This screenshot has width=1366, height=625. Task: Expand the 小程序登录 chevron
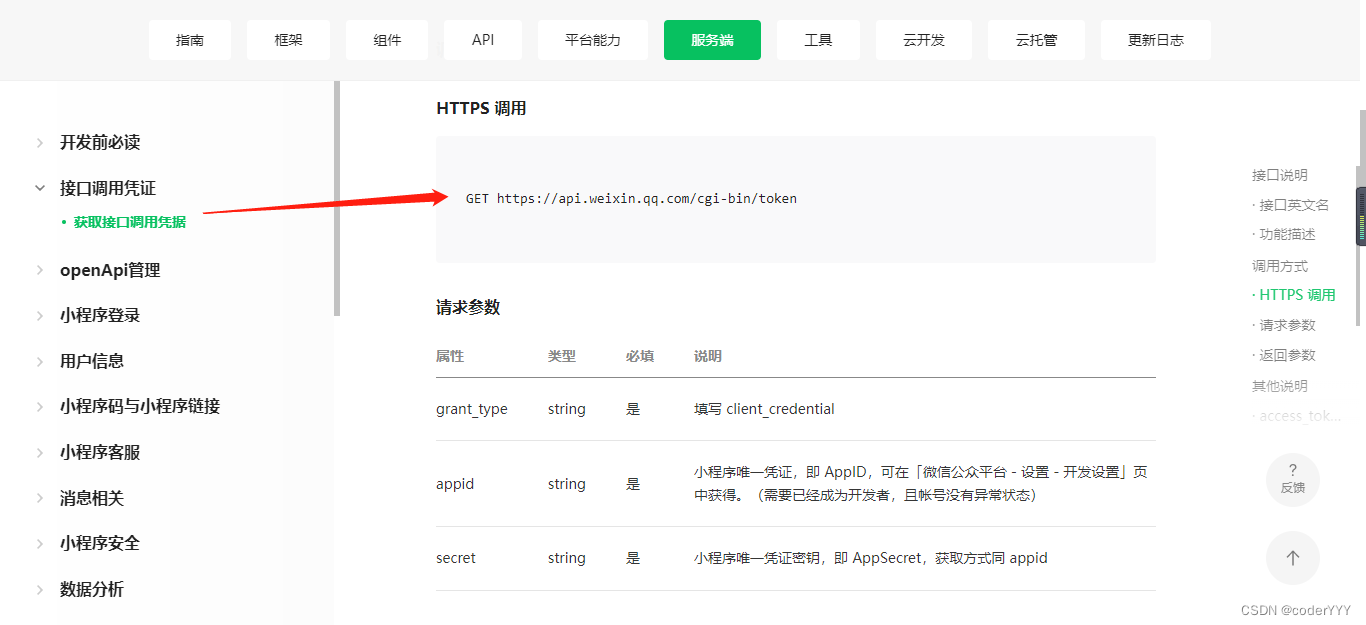pyautogui.click(x=40, y=316)
